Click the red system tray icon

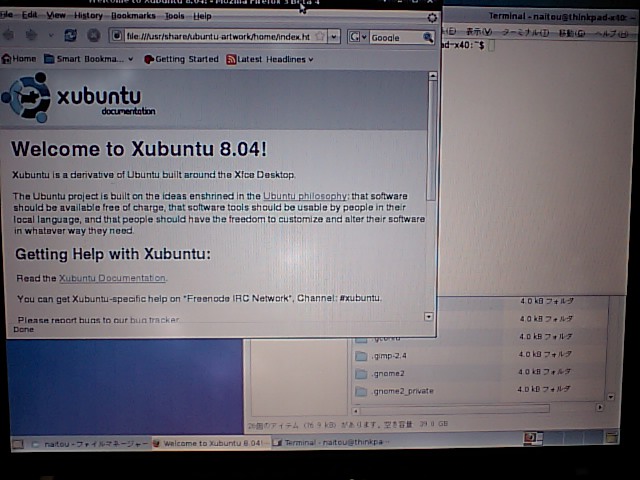[x=530, y=438]
